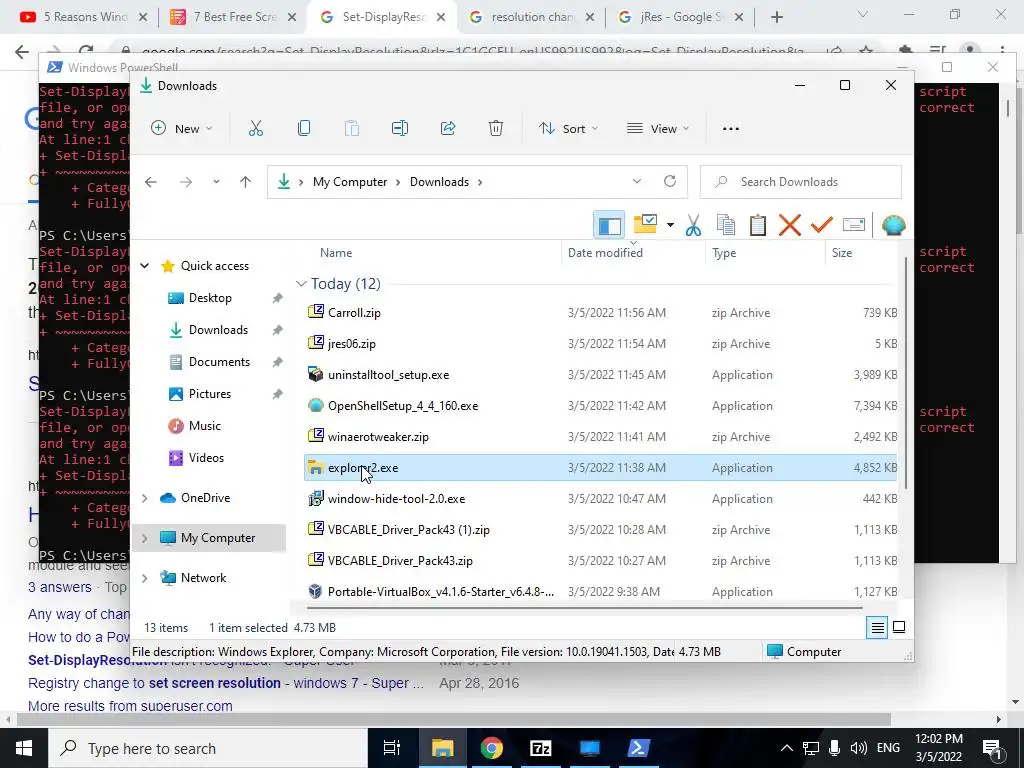Open the New dropdown menu
This screenshot has width=1024, height=768.
click(181, 129)
